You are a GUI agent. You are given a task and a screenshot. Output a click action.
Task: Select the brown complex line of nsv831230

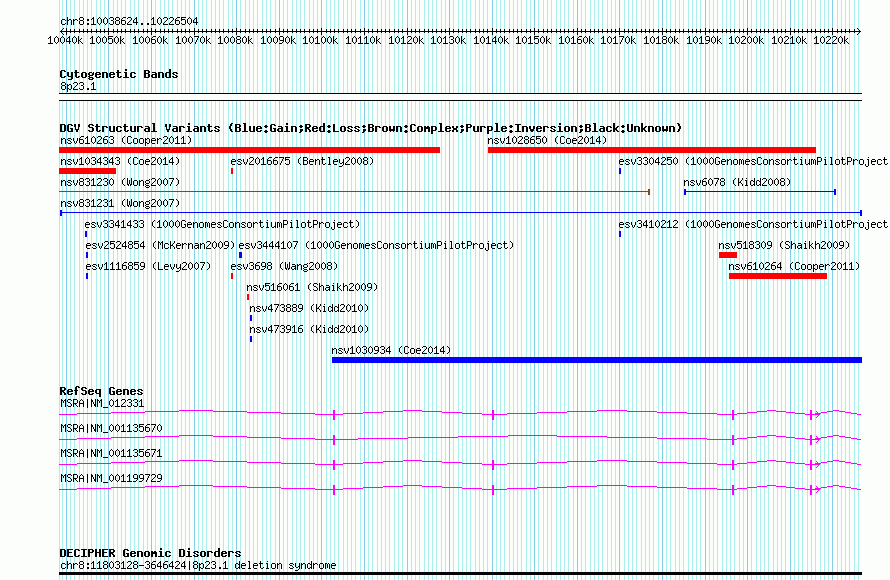(354, 192)
